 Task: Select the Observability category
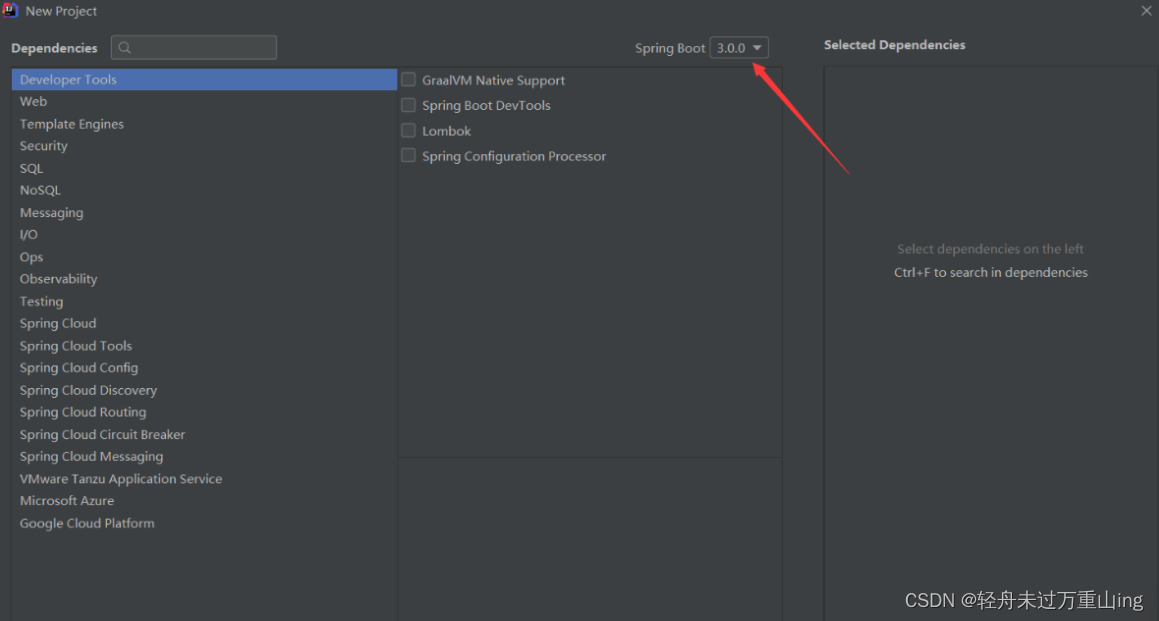[x=58, y=278]
